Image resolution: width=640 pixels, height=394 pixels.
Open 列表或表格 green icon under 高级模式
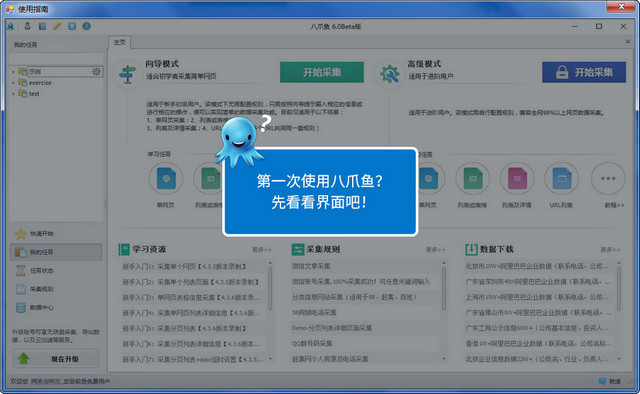pos(473,178)
